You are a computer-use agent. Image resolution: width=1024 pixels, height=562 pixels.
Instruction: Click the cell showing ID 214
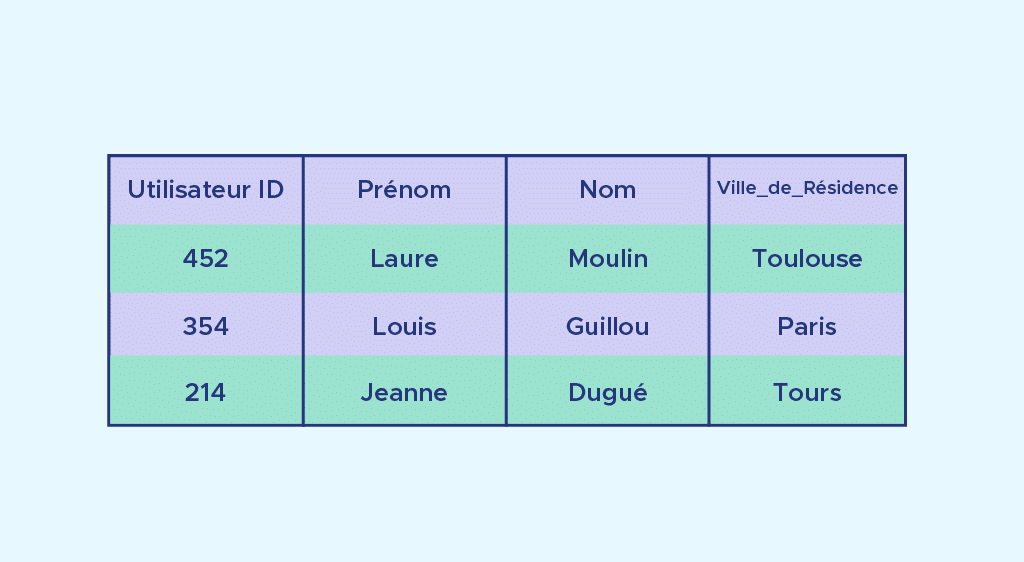click(205, 393)
